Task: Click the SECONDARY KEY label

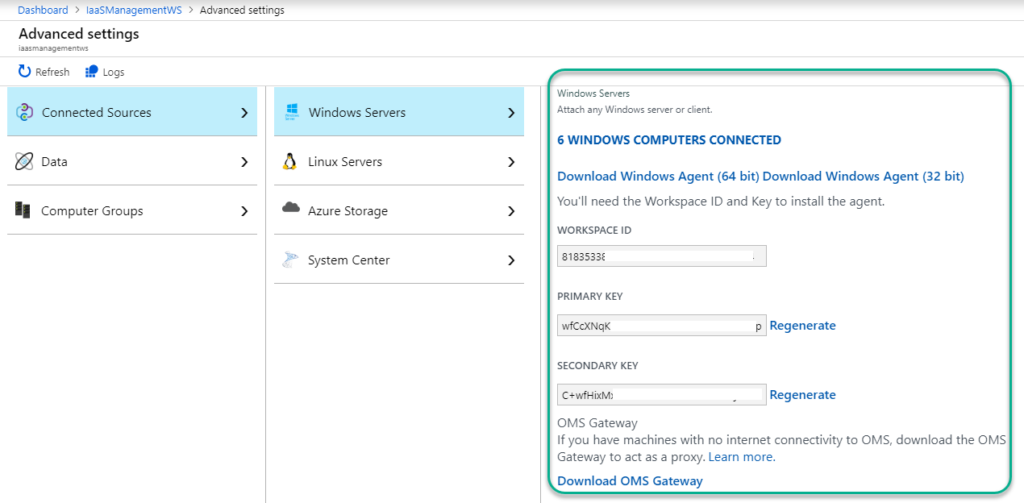Action: click(598, 366)
